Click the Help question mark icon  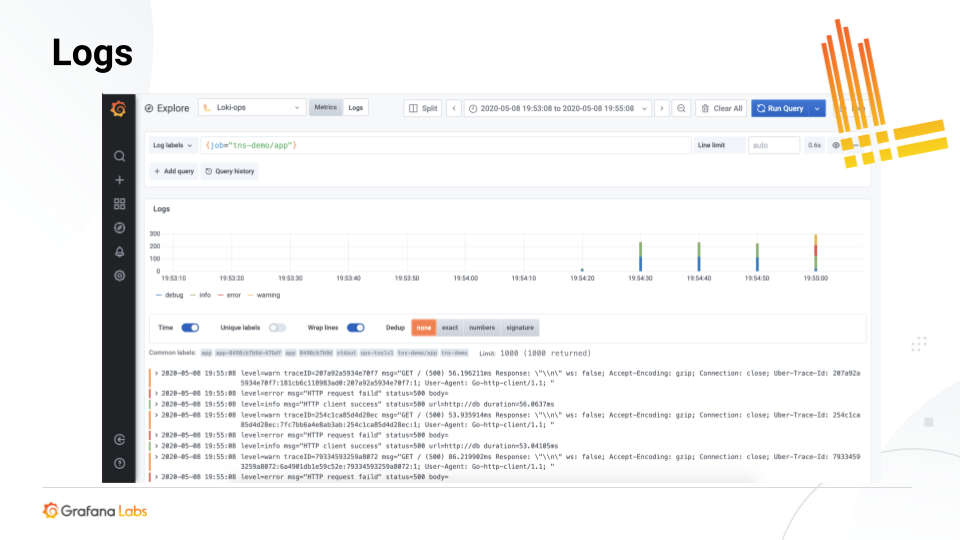tap(119, 463)
